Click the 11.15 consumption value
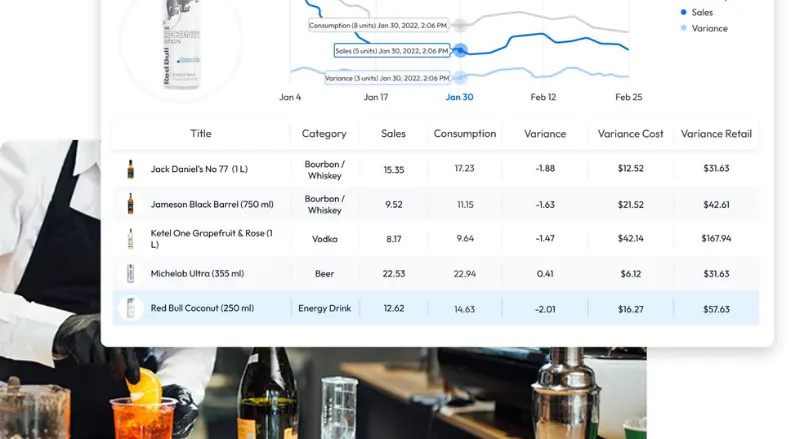The width and height of the screenshot is (800, 439). 465,205
